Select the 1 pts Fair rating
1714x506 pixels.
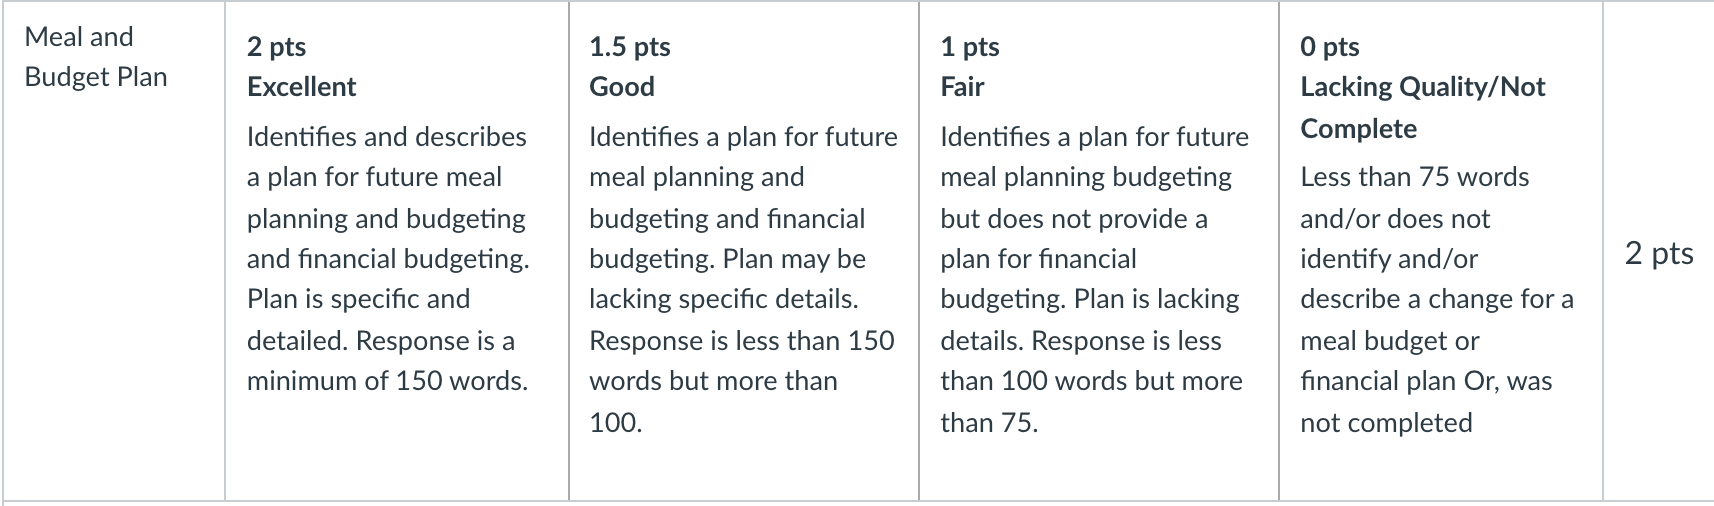(x=1099, y=250)
